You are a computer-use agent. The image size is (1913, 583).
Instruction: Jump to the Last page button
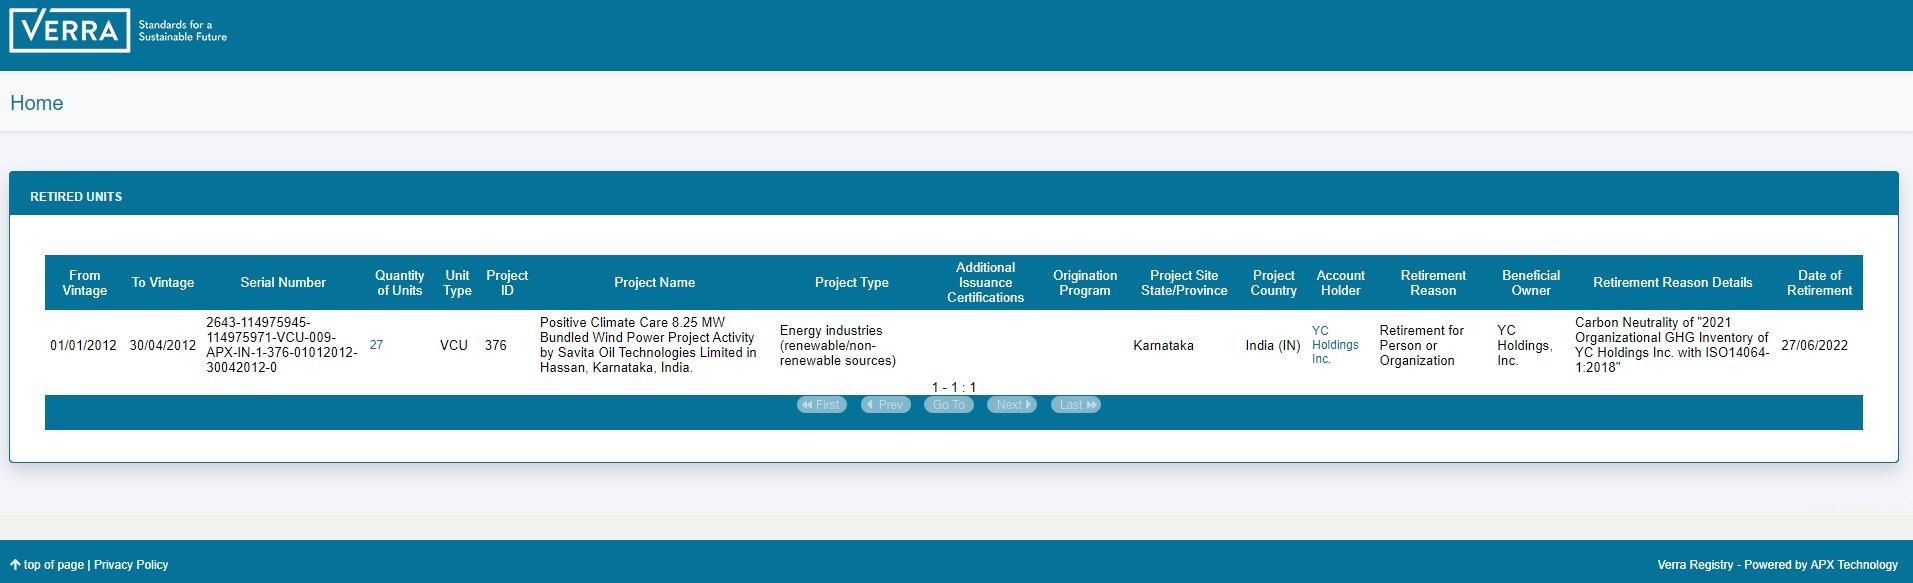coord(1075,405)
